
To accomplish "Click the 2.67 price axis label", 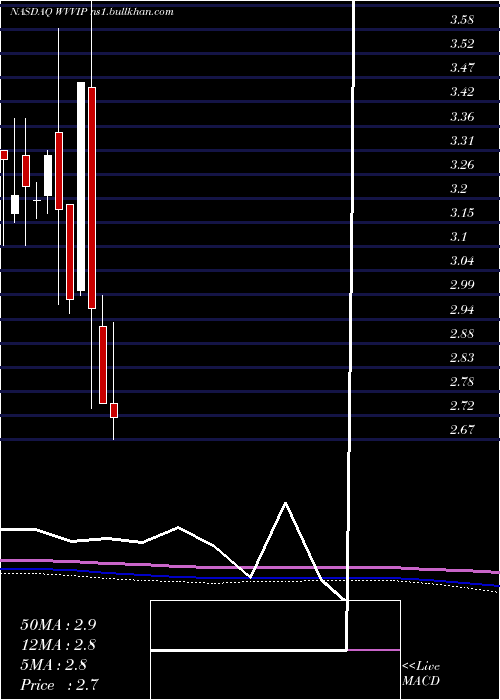I will point(462,430).
